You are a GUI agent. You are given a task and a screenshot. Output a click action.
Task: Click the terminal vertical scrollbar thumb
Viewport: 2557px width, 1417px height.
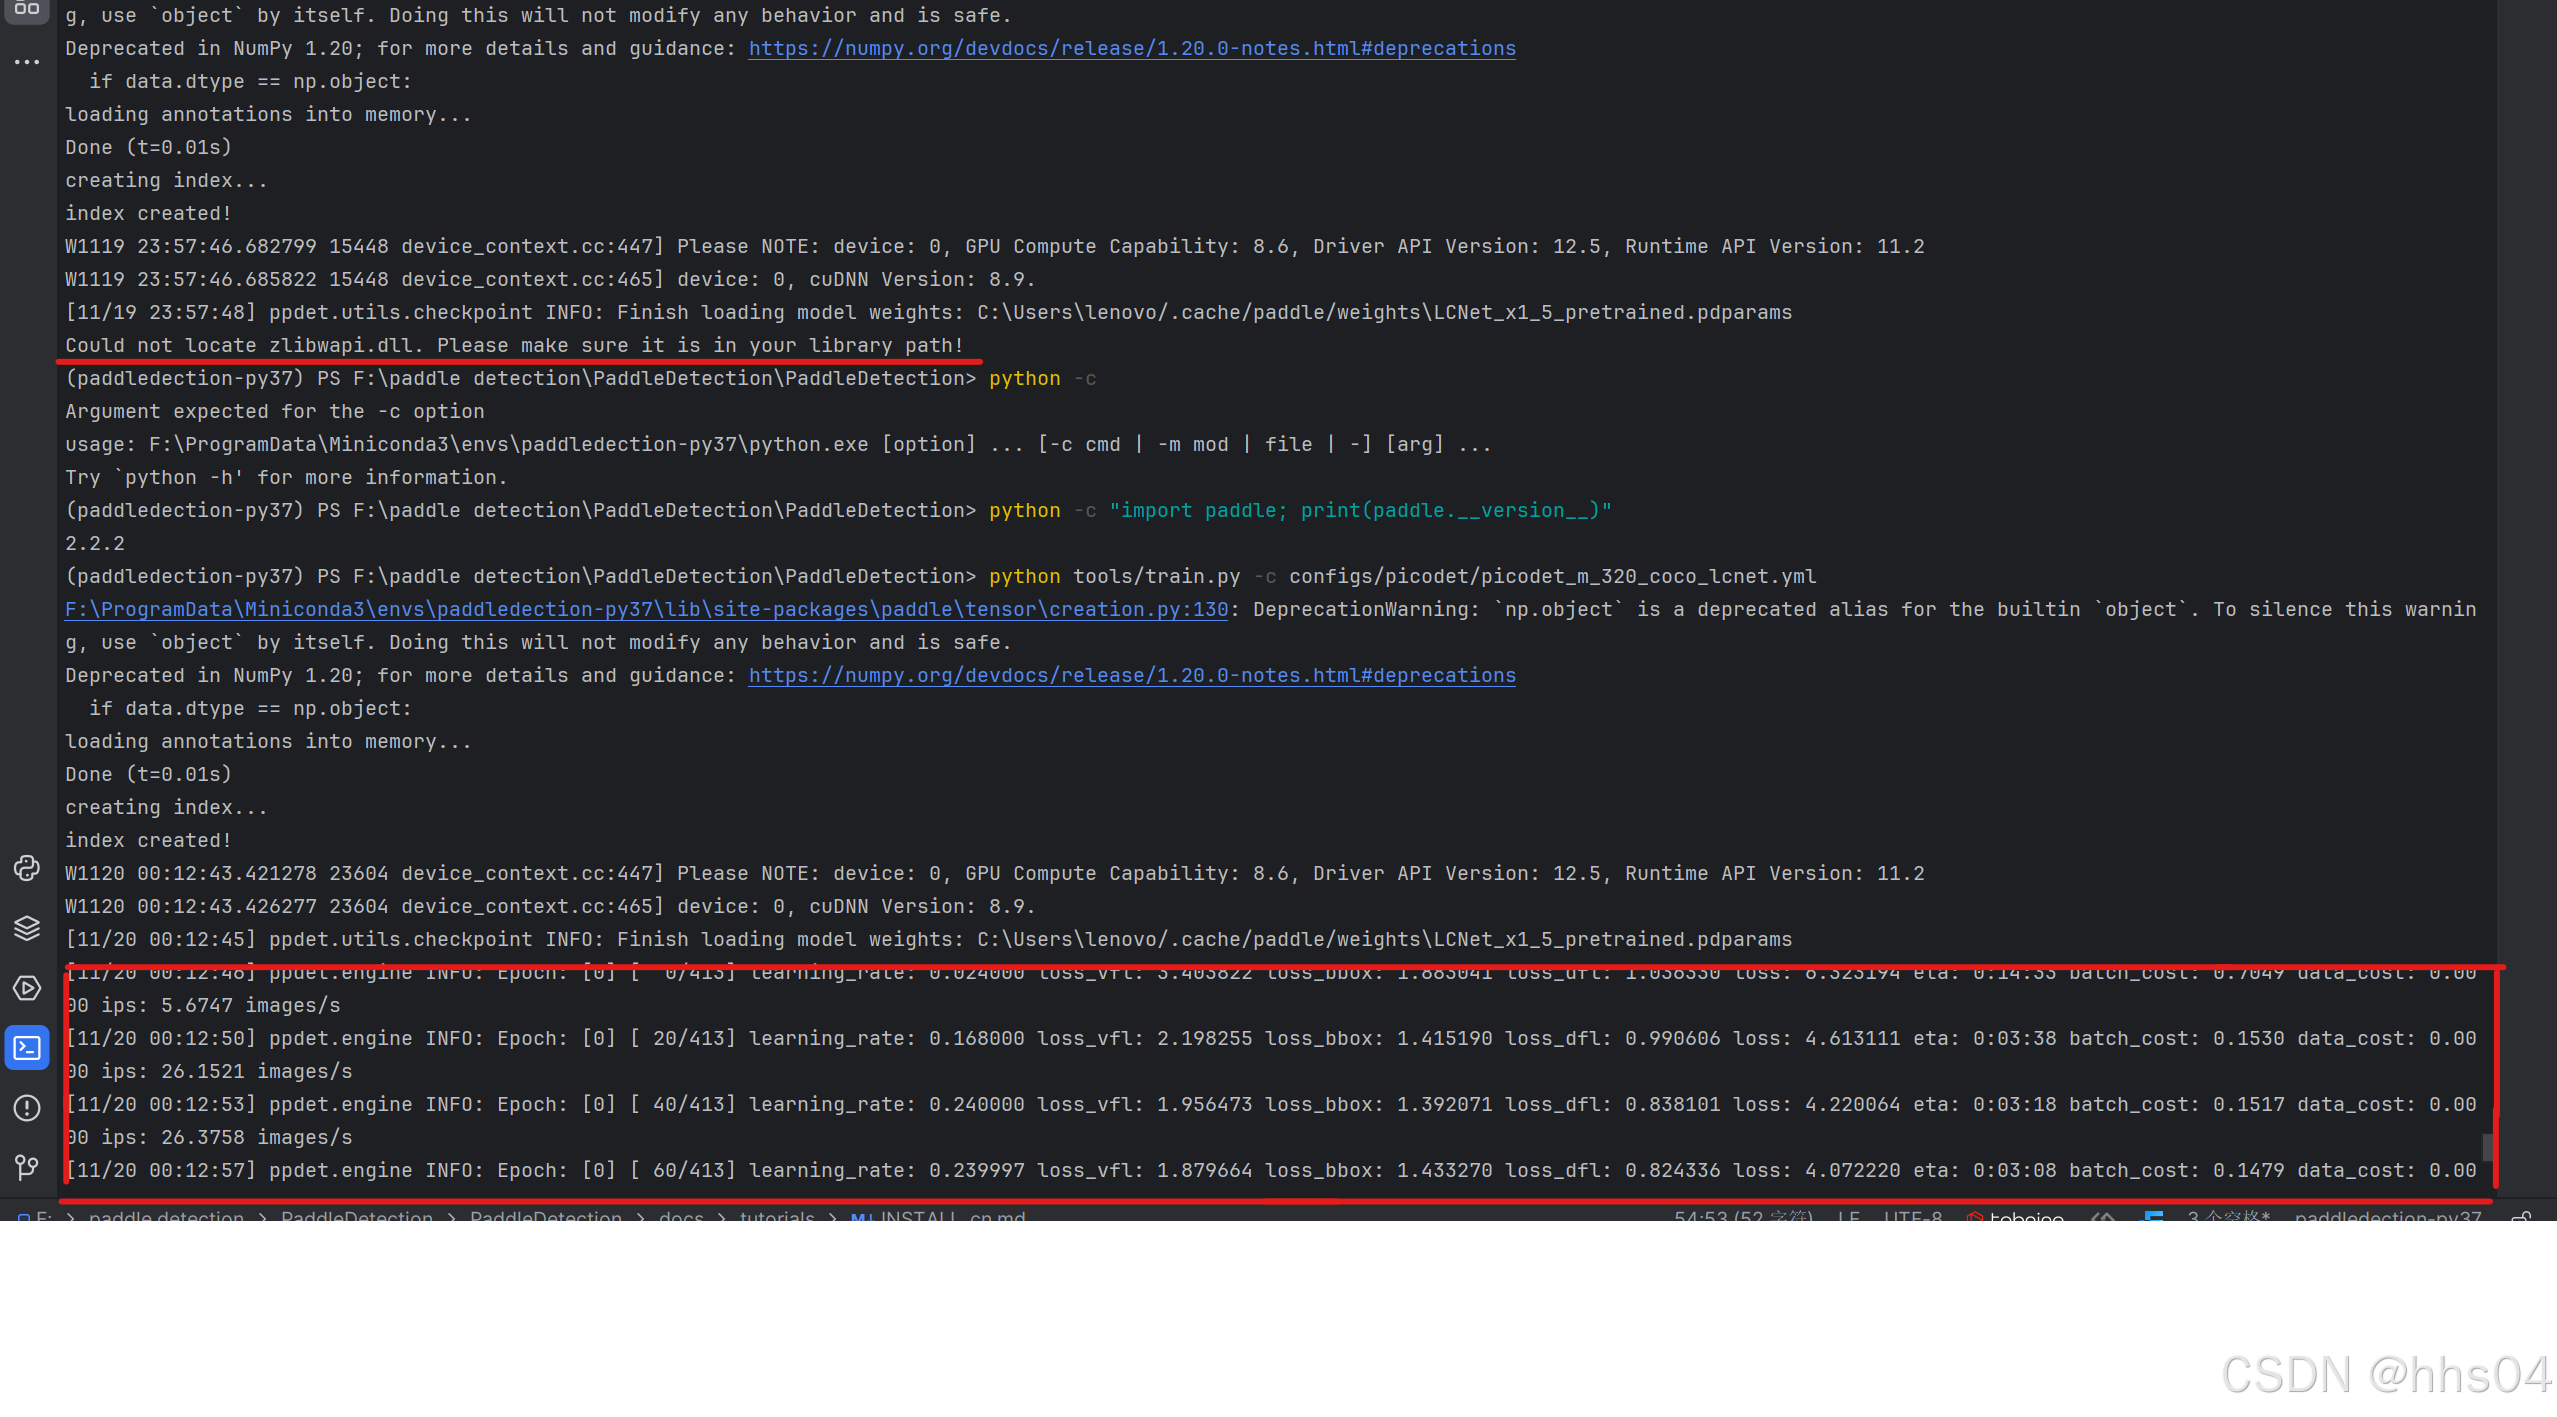point(2487,1145)
